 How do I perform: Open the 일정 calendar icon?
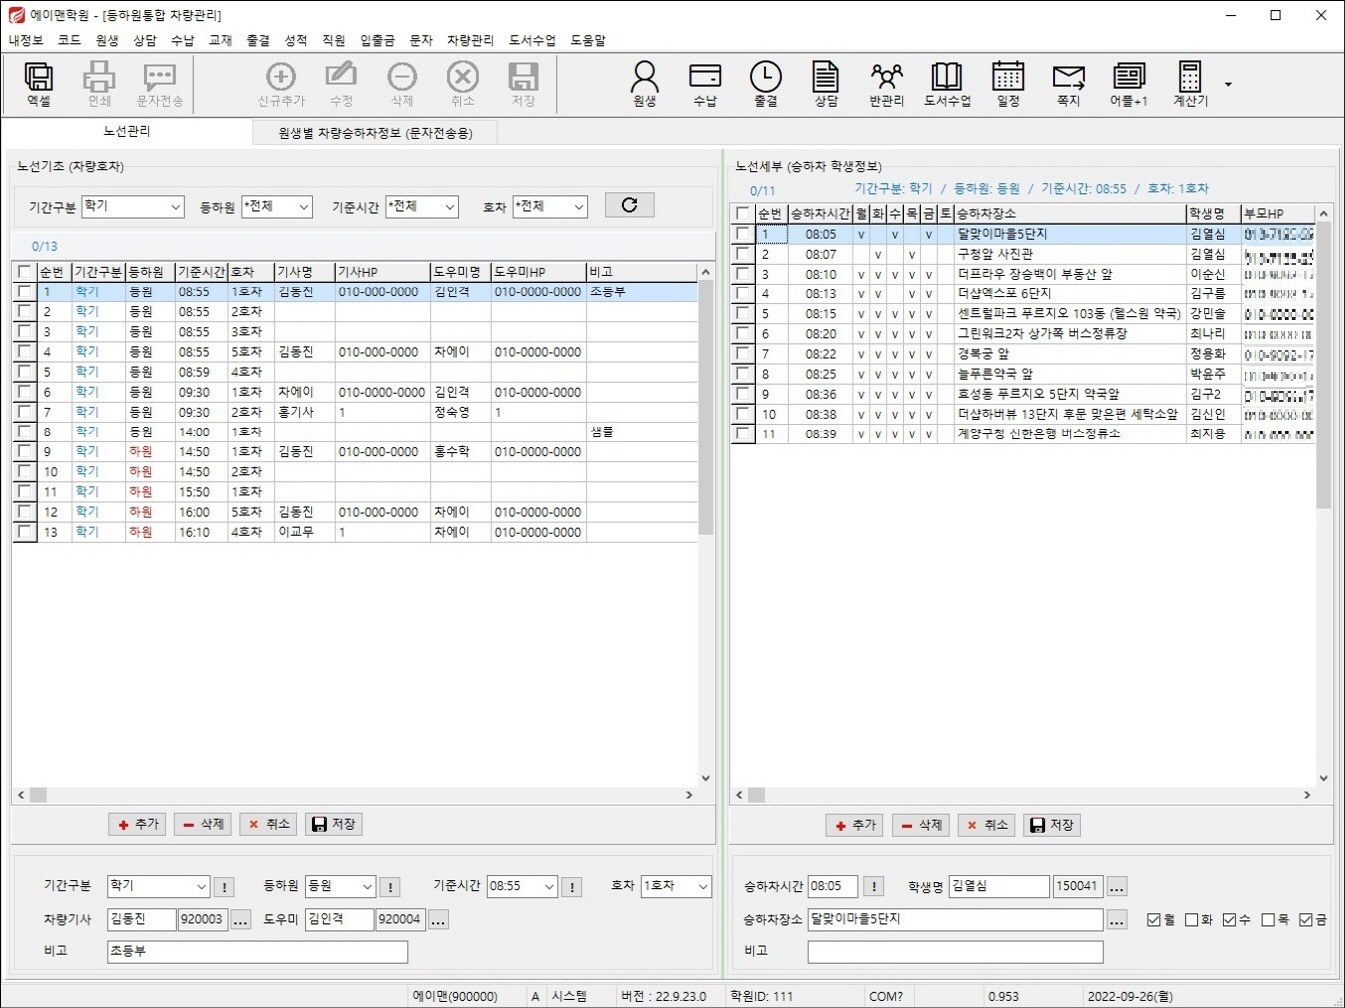point(1008,84)
